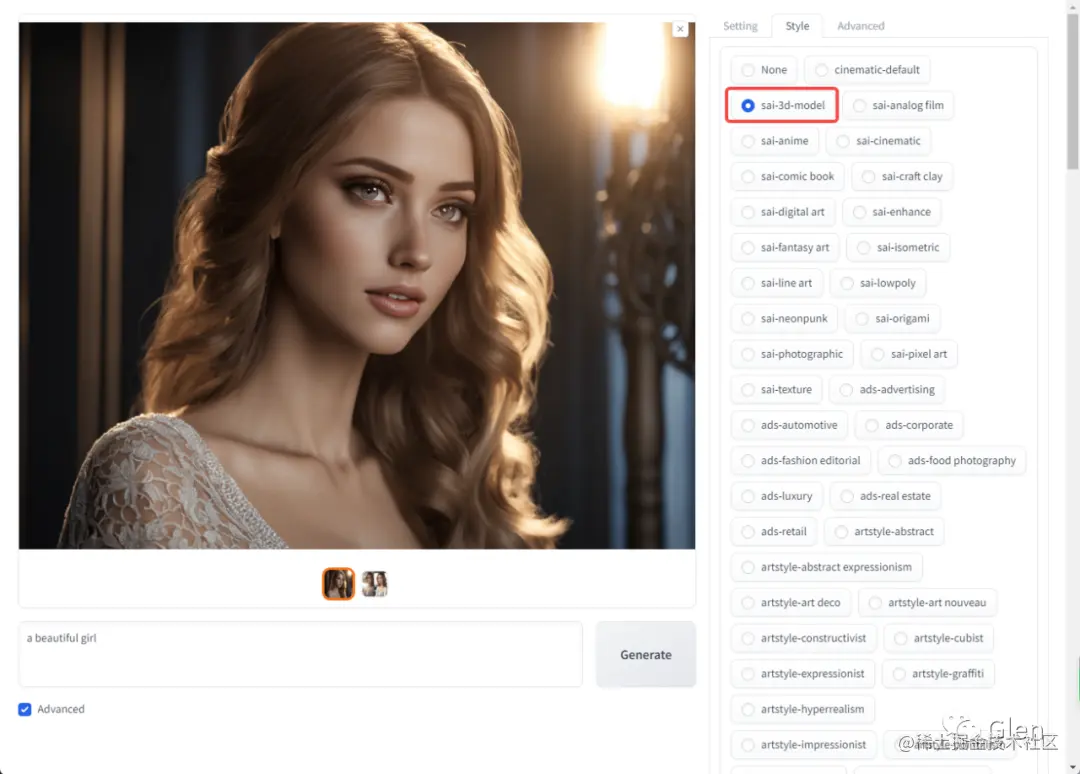
Task: Pick sai-lowpoly style
Action: tap(878, 283)
